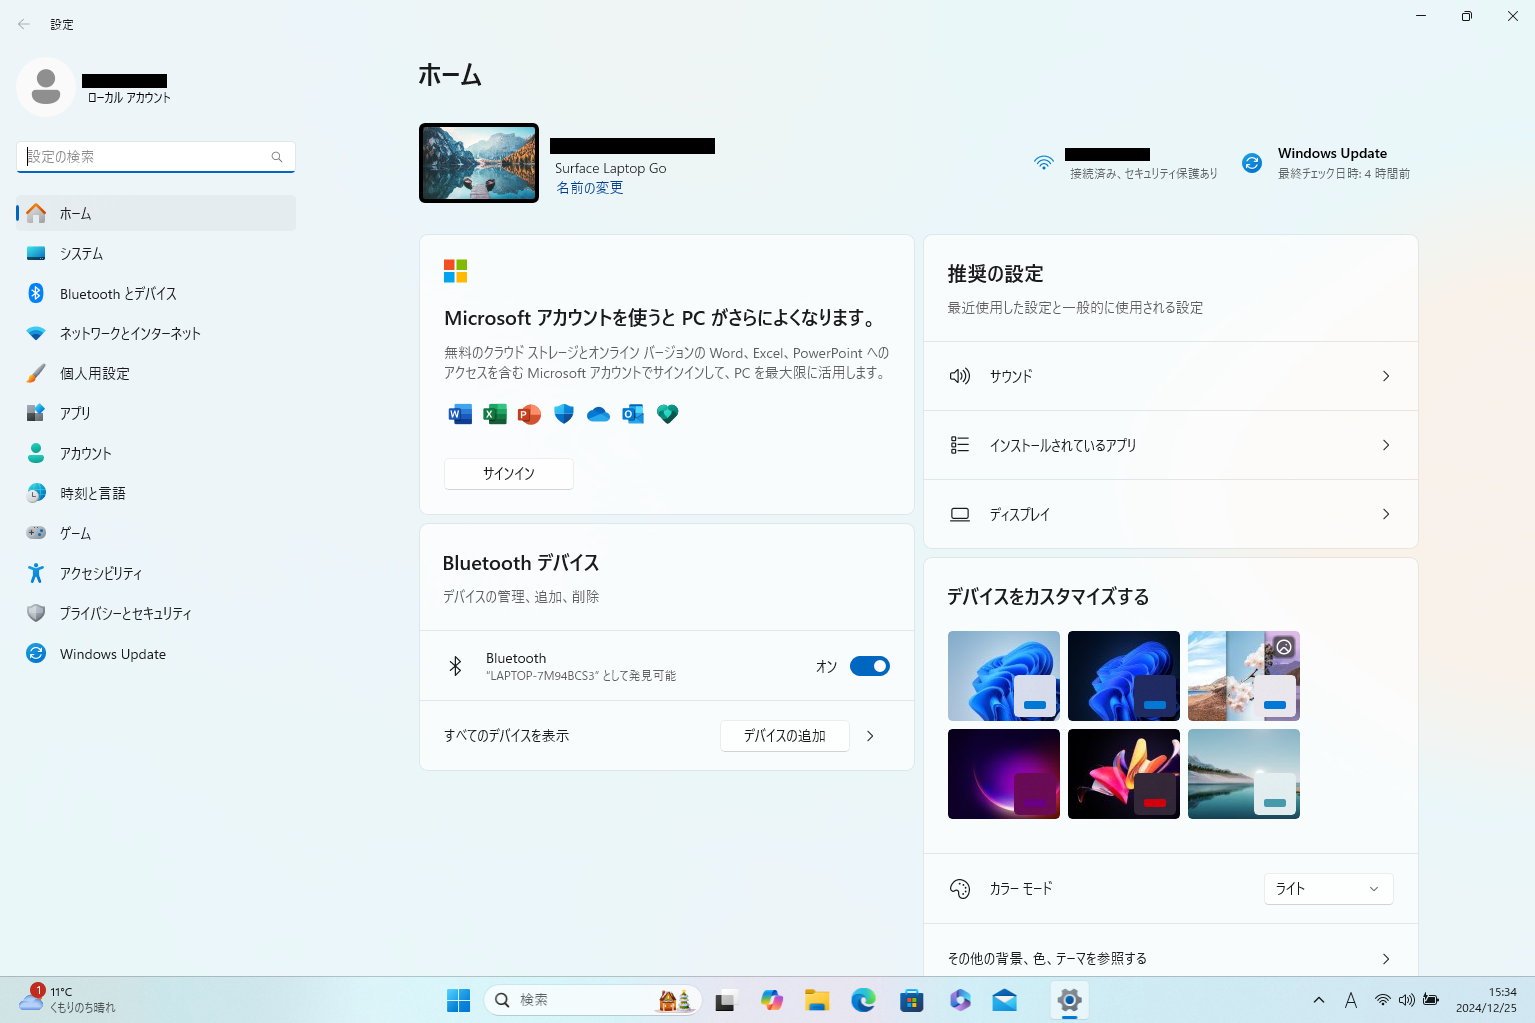Open the カラー モード dropdown set to ライト
Viewport: 1535px width, 1023px height.
pos(1328,889)
